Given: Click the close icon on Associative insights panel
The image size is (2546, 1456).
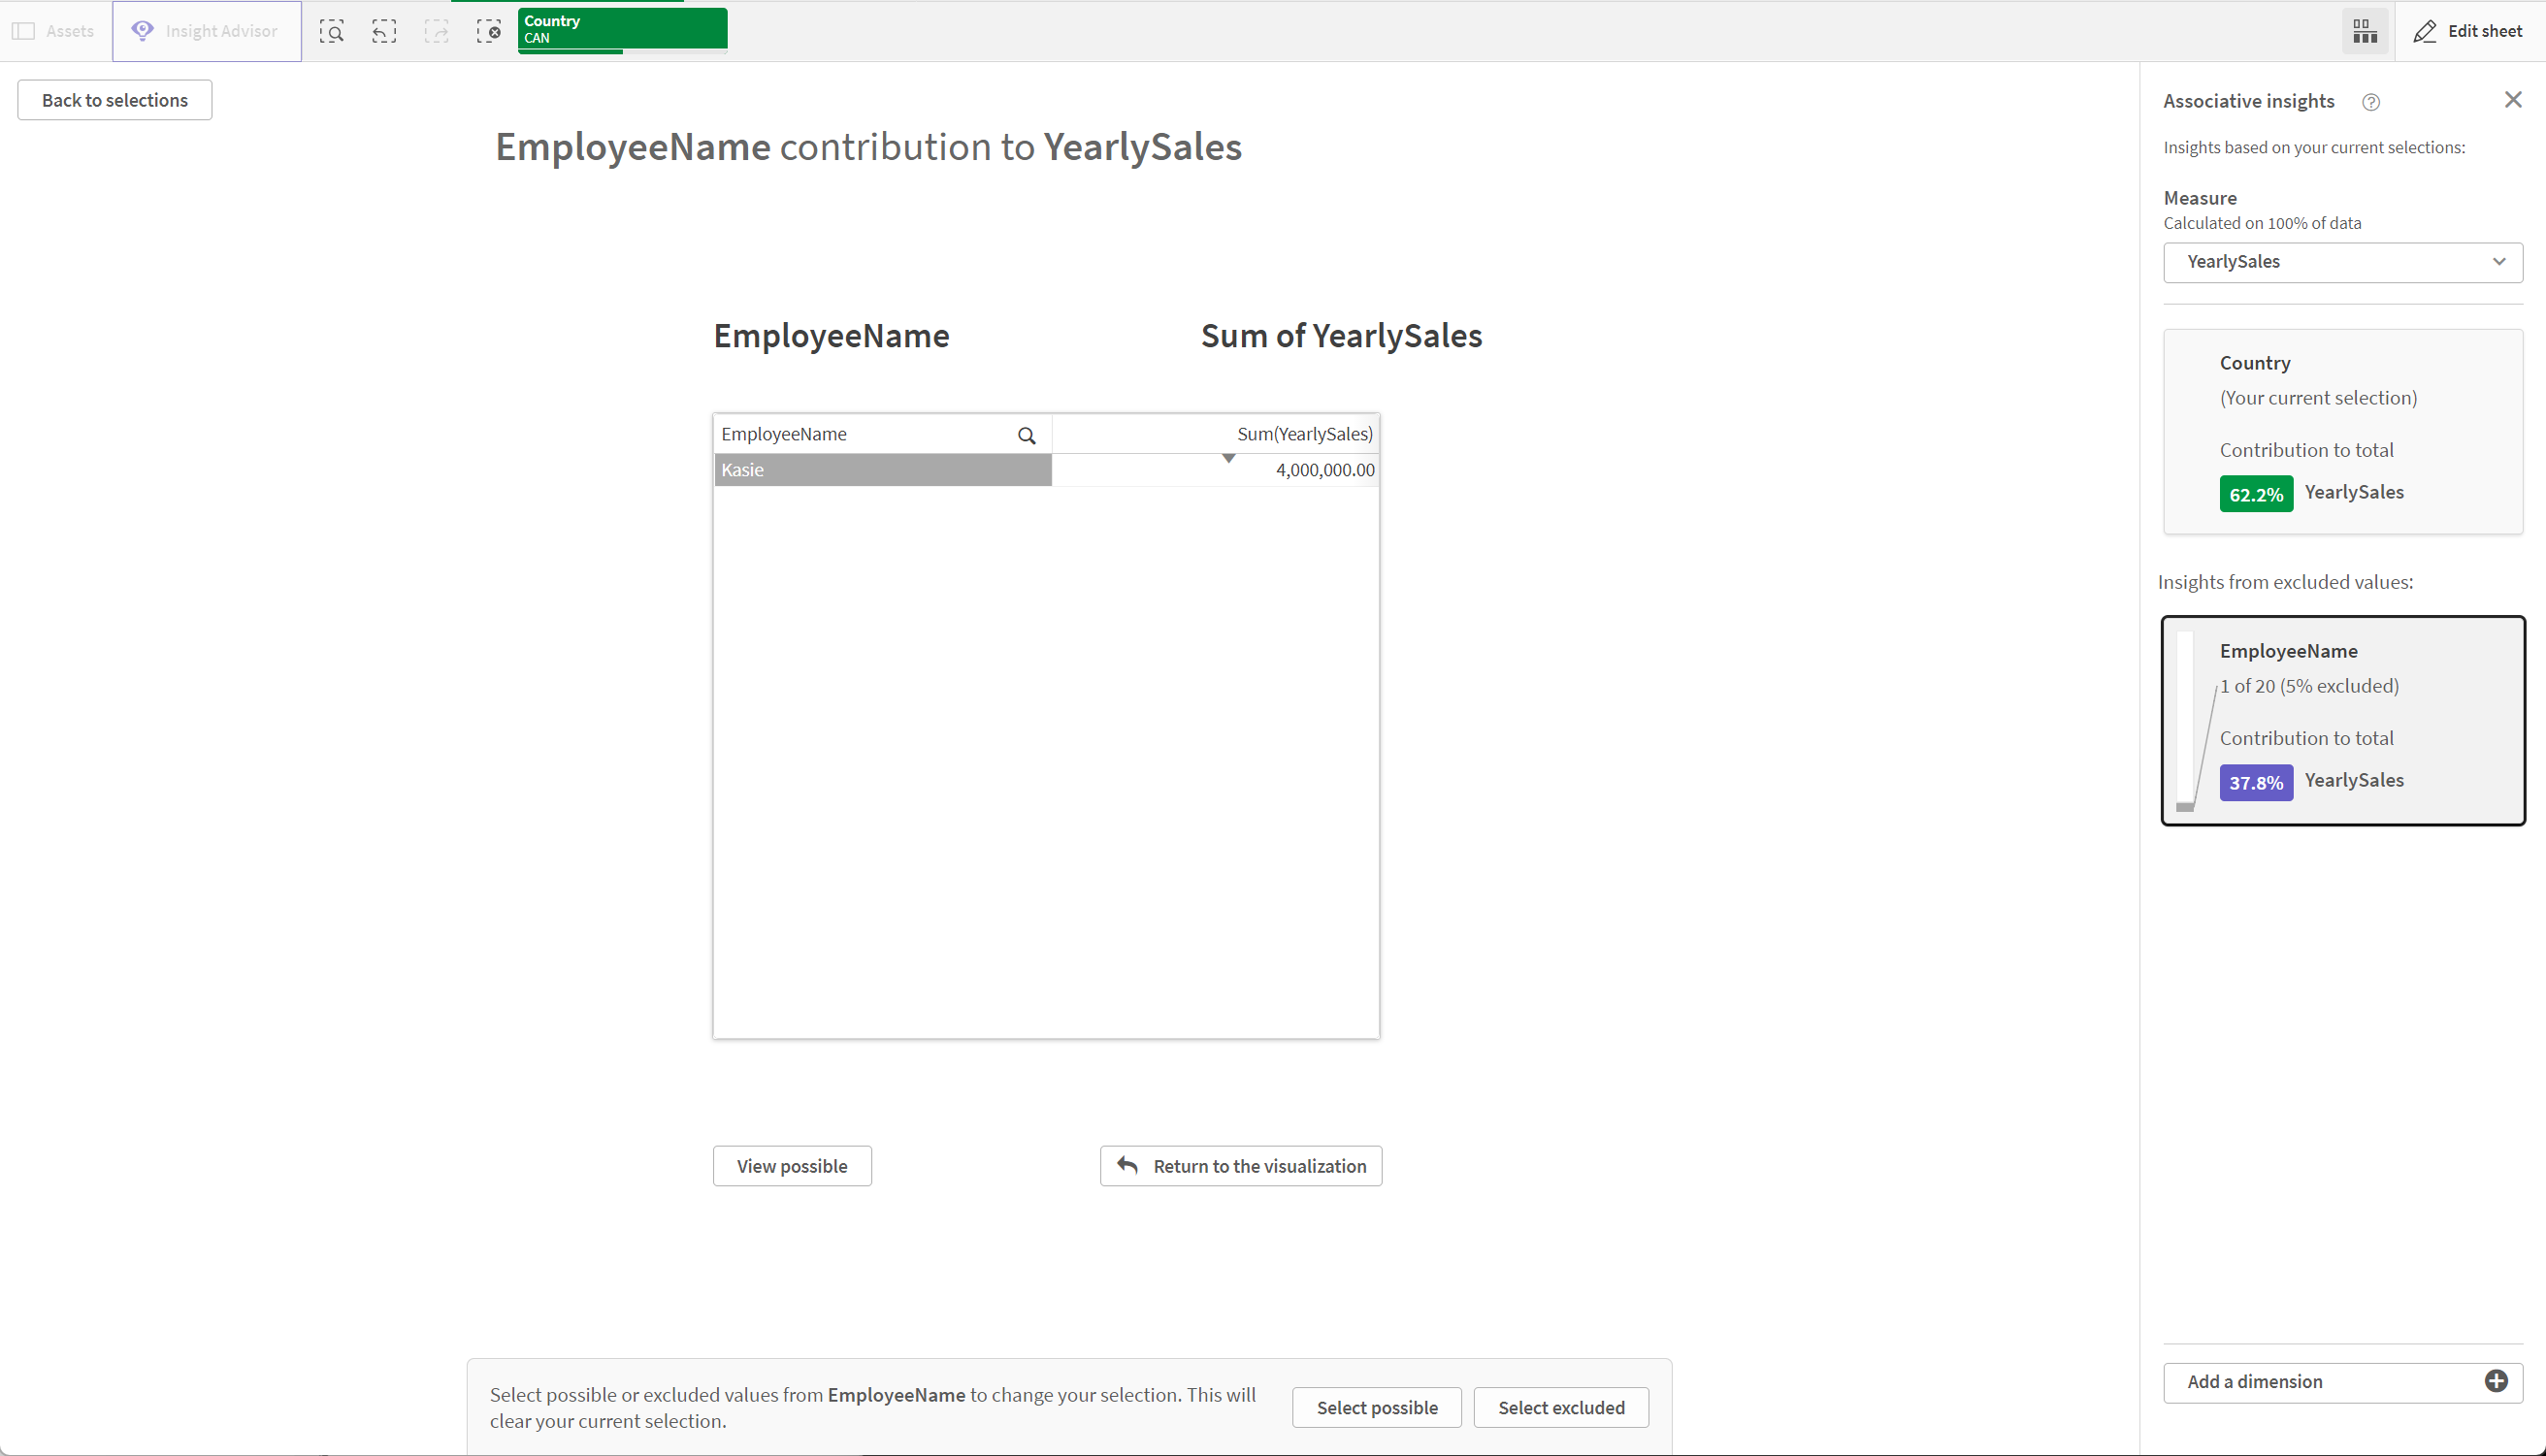Looking at the screenshot, I should tap(2515, 100).
